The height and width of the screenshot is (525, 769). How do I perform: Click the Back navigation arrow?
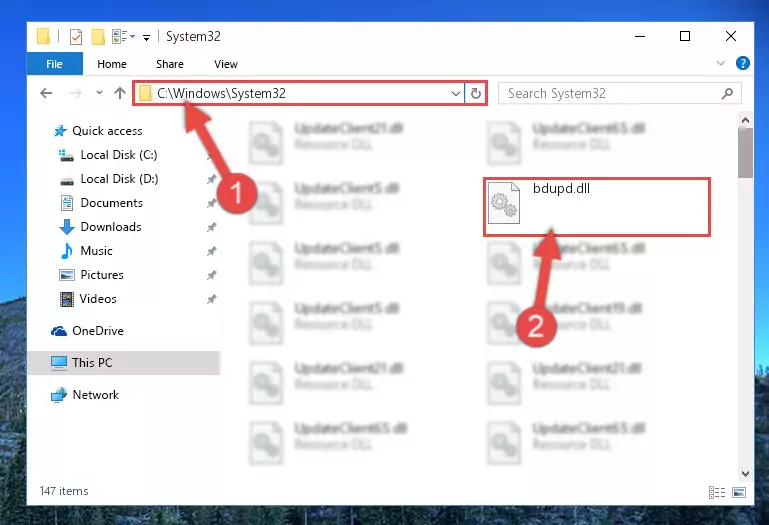(46, 93)
